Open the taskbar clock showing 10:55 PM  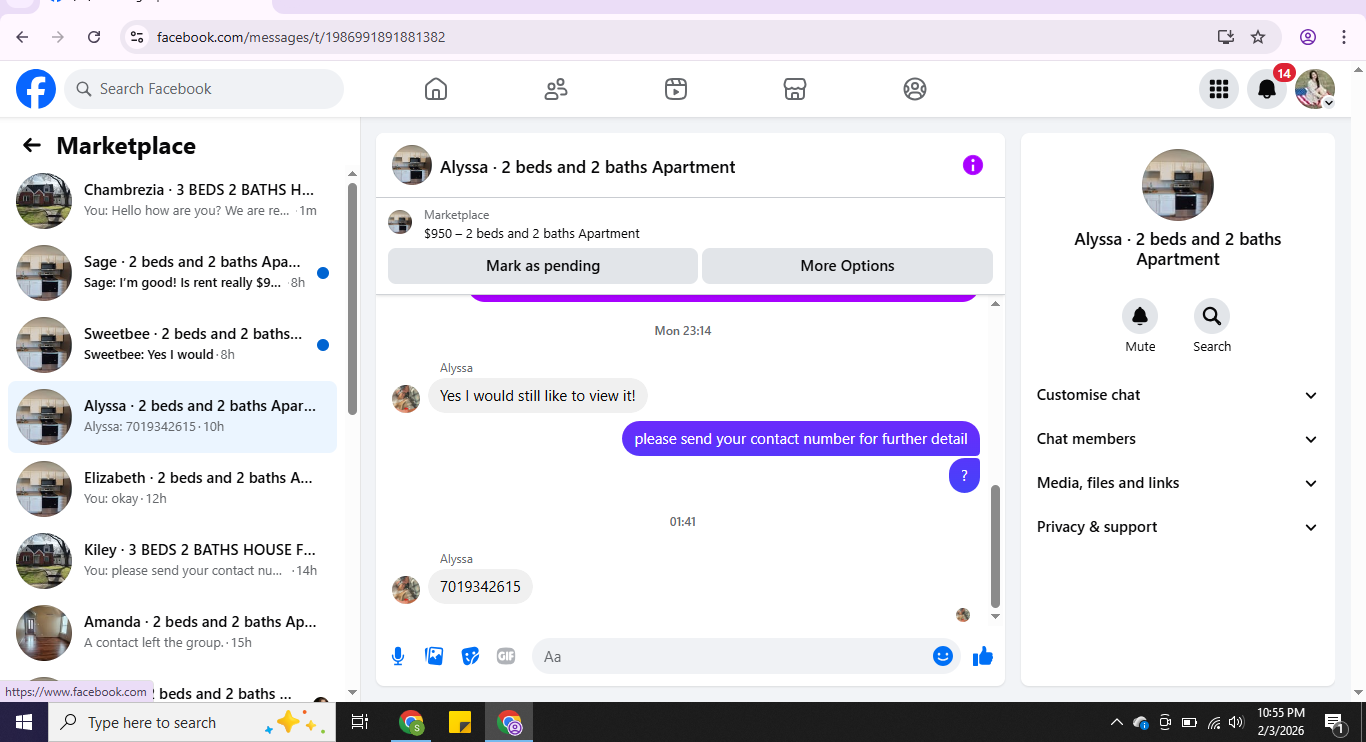point(1281,722)
